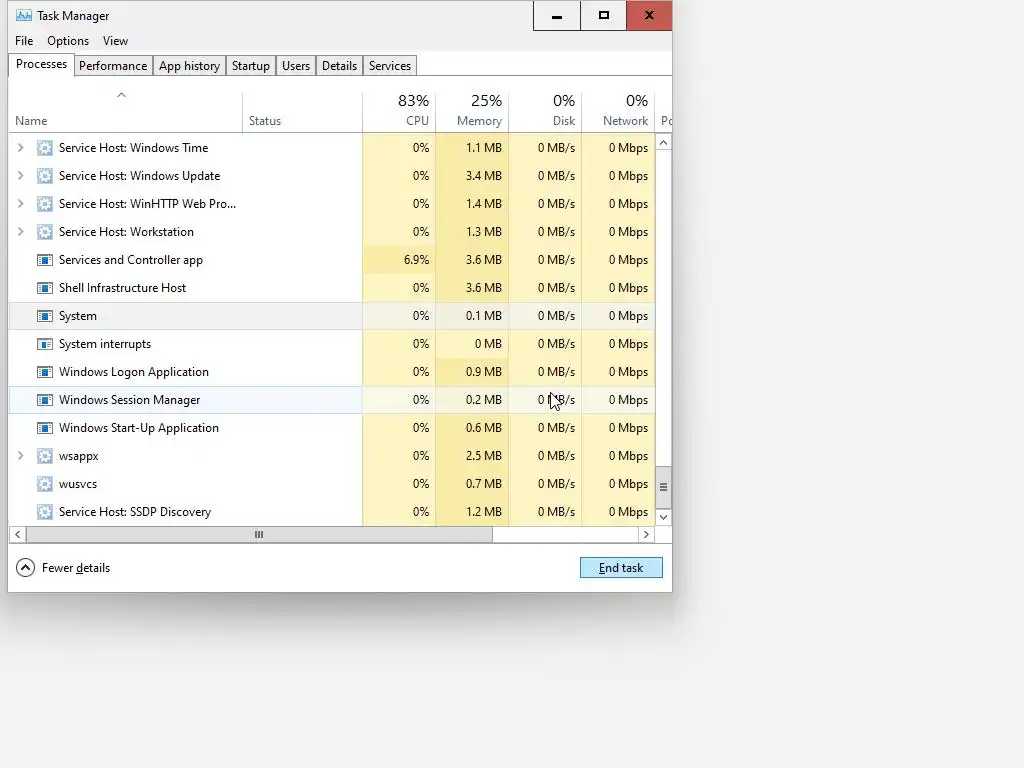This screenshot has width=1024, height=768.
Task: Switch to the Services tab
Action: tap(390, 66)
